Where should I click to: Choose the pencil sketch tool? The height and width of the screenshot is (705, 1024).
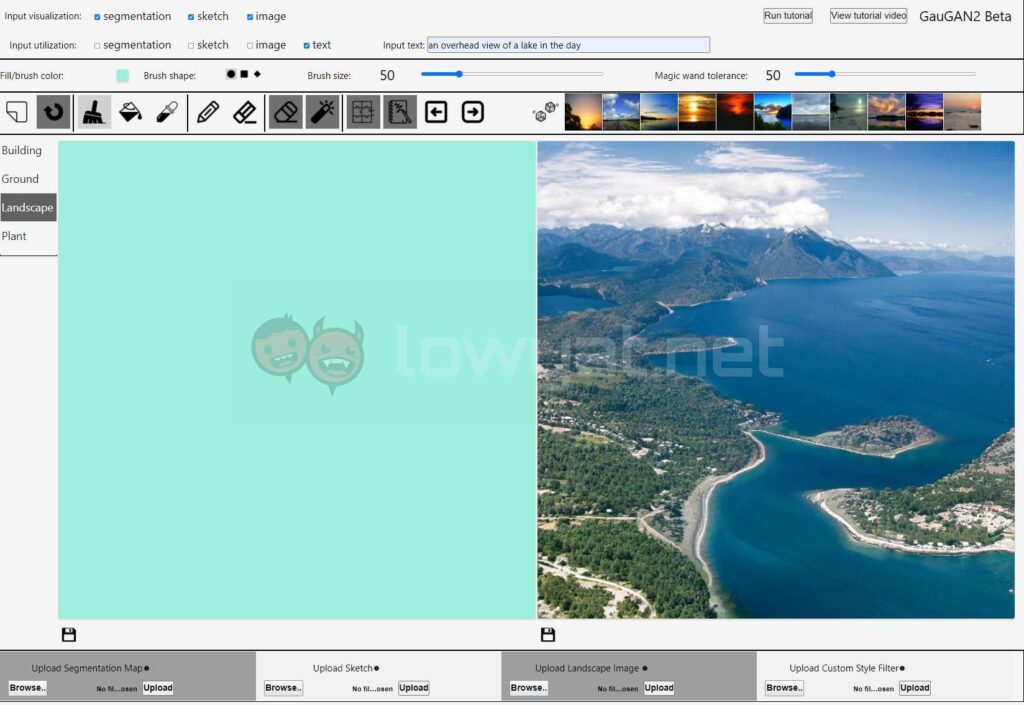[208, 112]
